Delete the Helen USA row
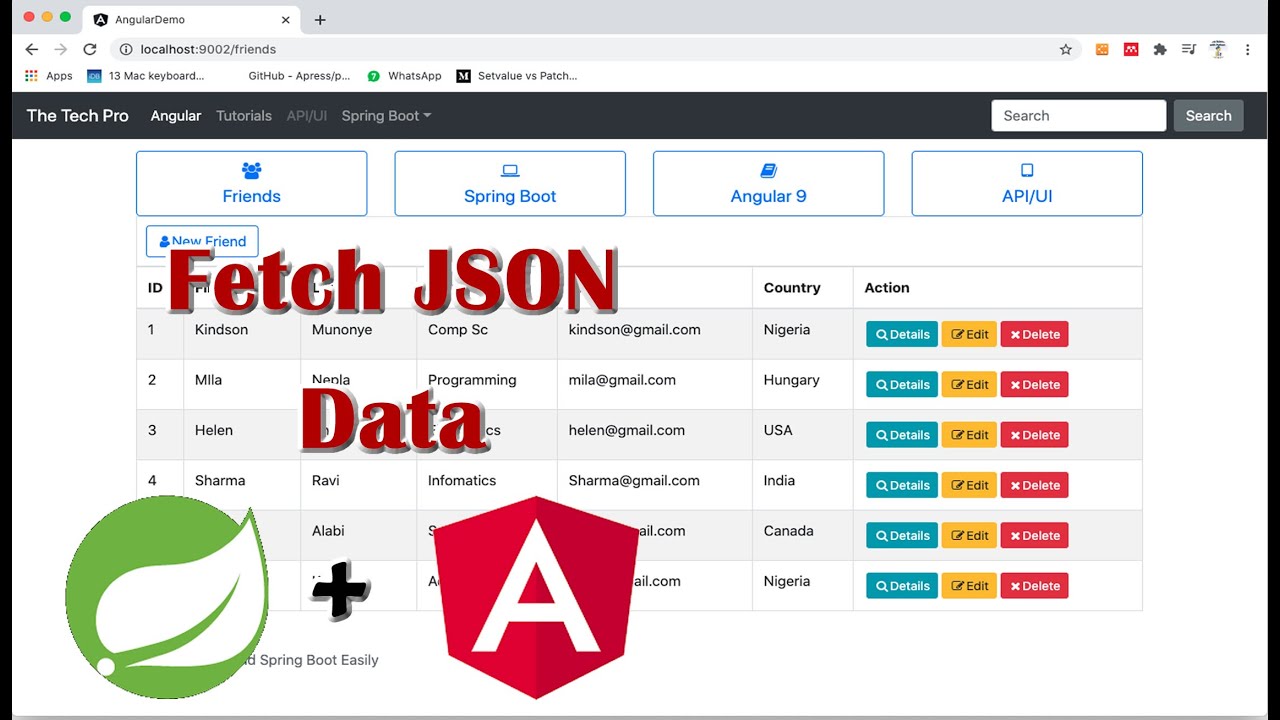This screenshot has width=1280, height=720. pos(1034,435)
